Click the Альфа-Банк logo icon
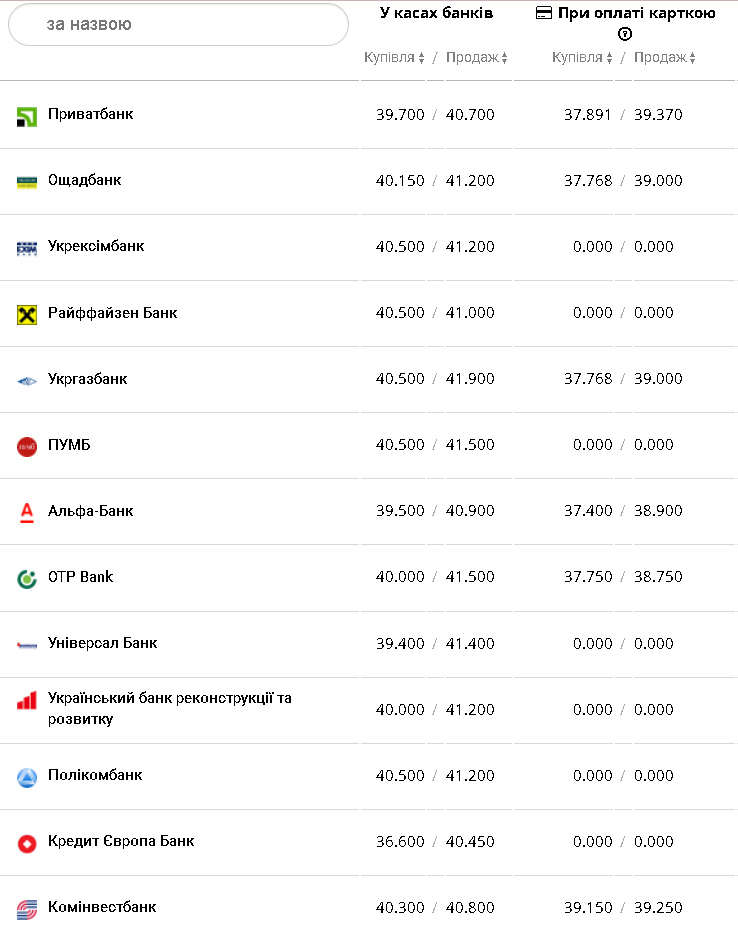 (27, 512)
